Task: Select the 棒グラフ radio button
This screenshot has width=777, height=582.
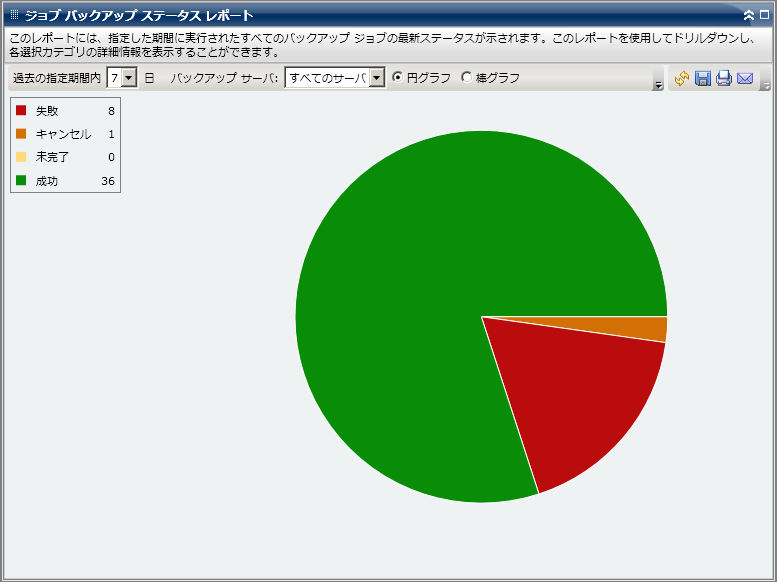Action: (x=466, y=77)
